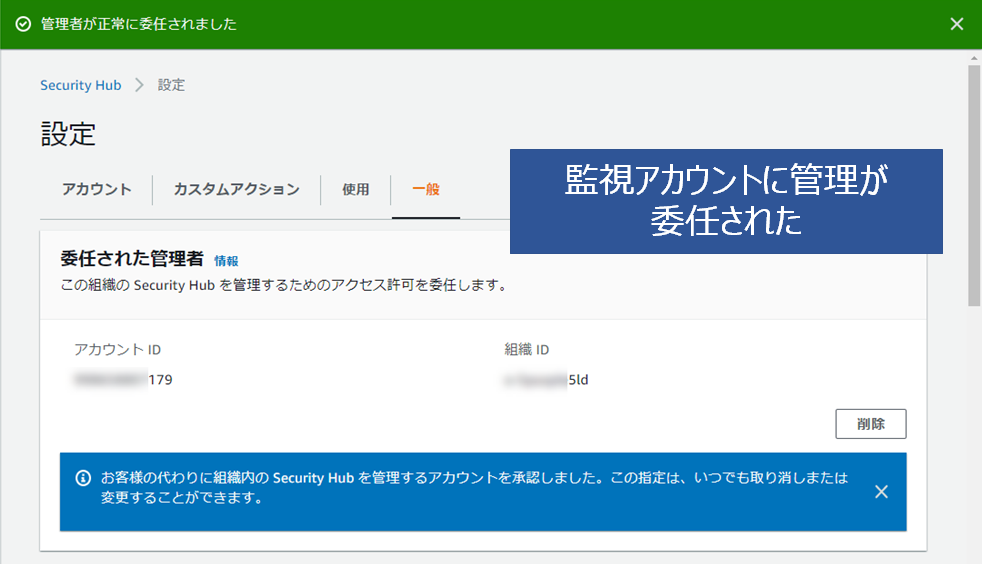The height and width of the screenshot is (564, 982).
Task: Open the 情報 link beside 委任された管理者
Action: pos(226,261)
